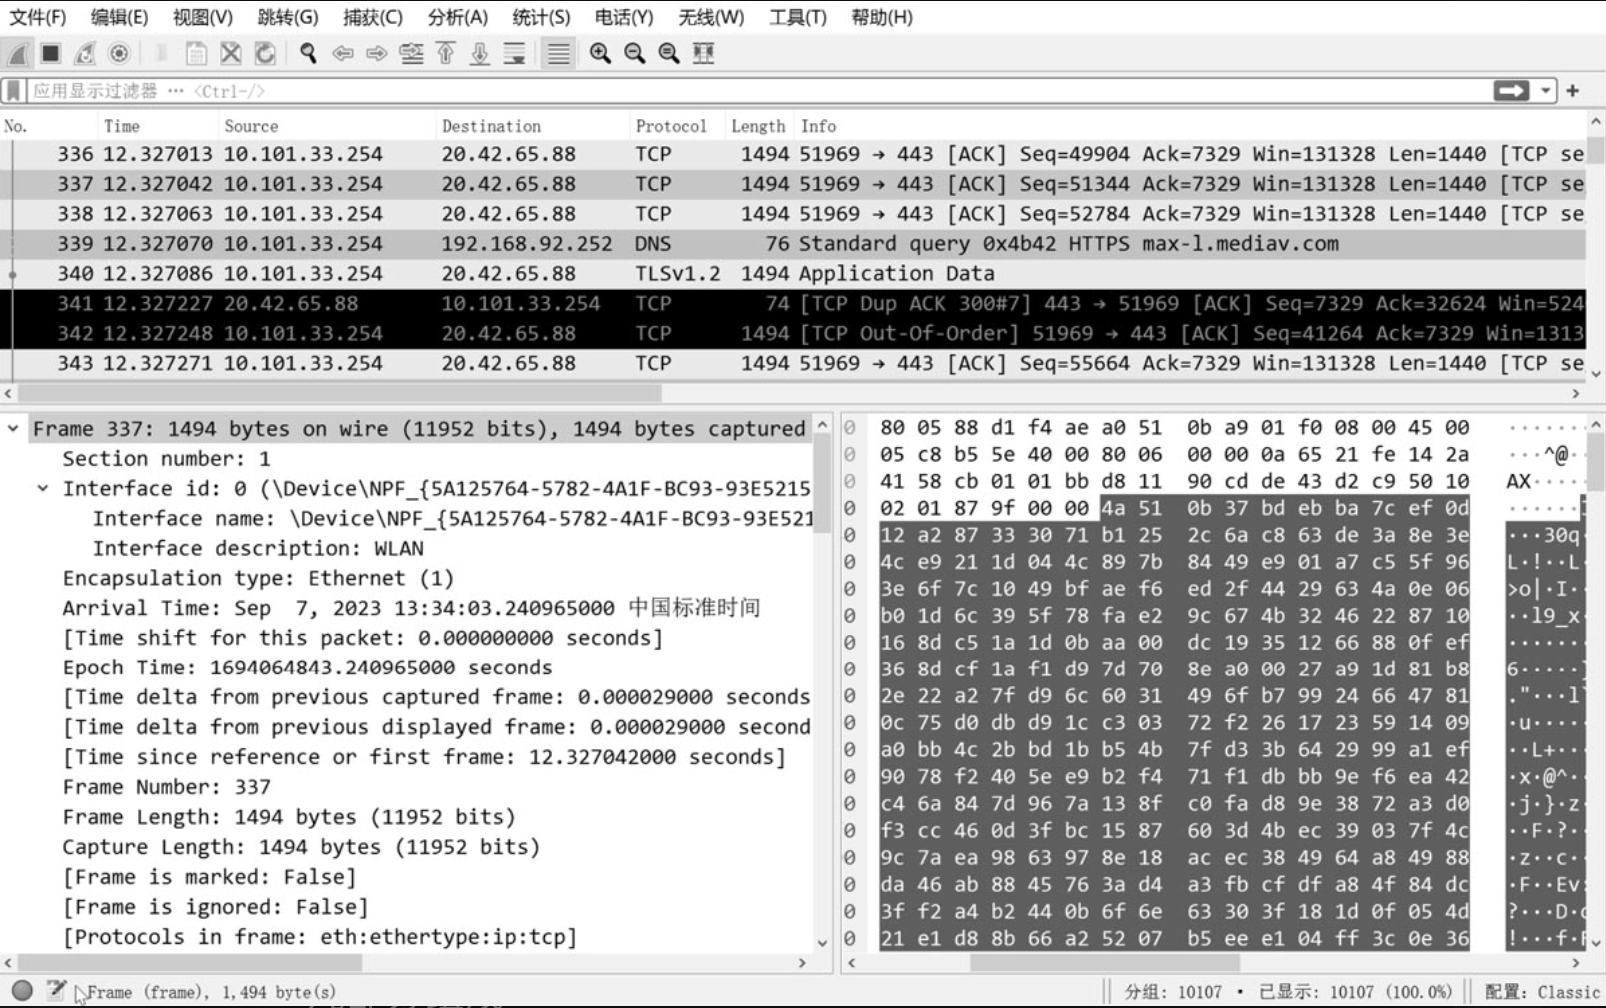Open the display filter history dropdown
The image size is (1606, 1008).
[x=1546, y=91]
